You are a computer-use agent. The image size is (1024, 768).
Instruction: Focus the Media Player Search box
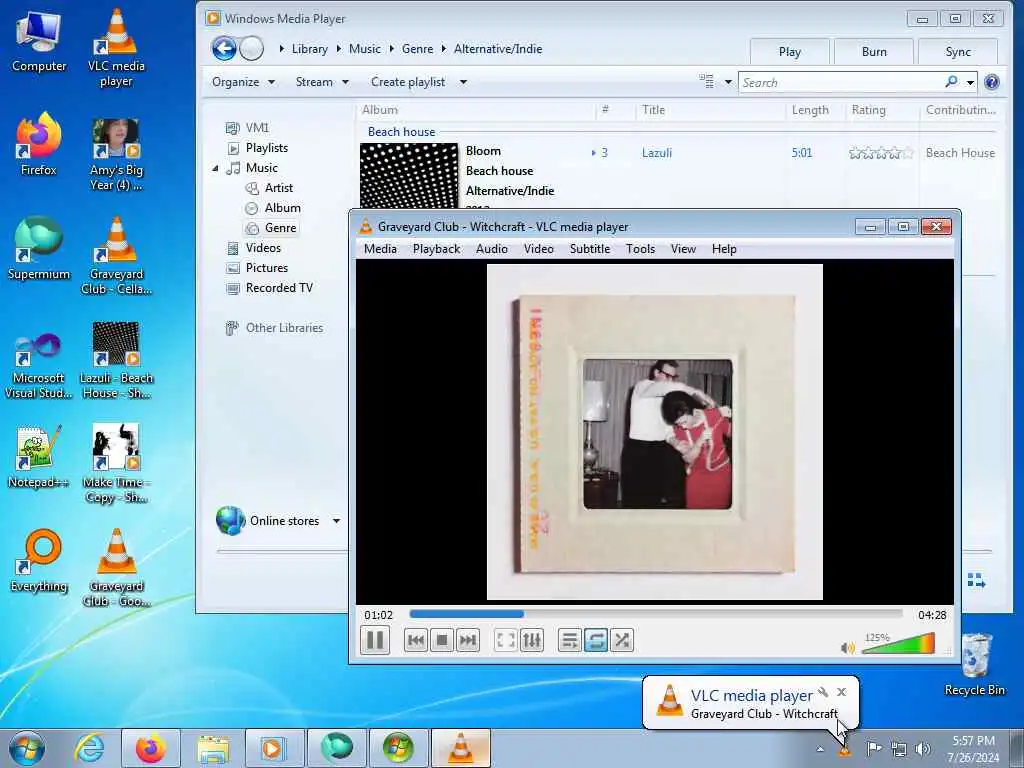[841, 82]
